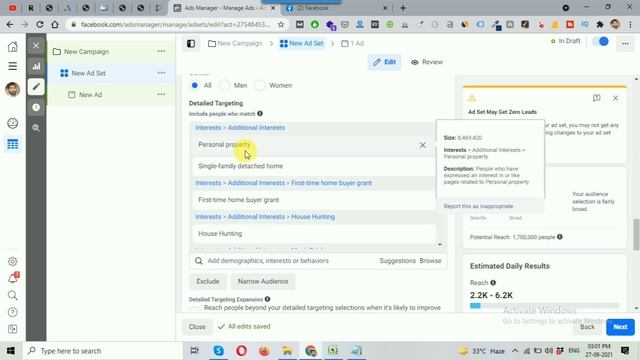Click the Next button

(x=620, y=327)
